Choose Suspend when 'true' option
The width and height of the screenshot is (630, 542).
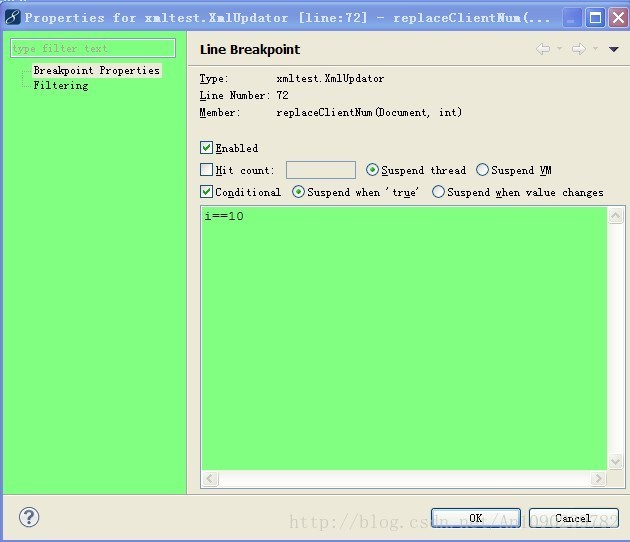pyautogui.click(x=298, y=192)
